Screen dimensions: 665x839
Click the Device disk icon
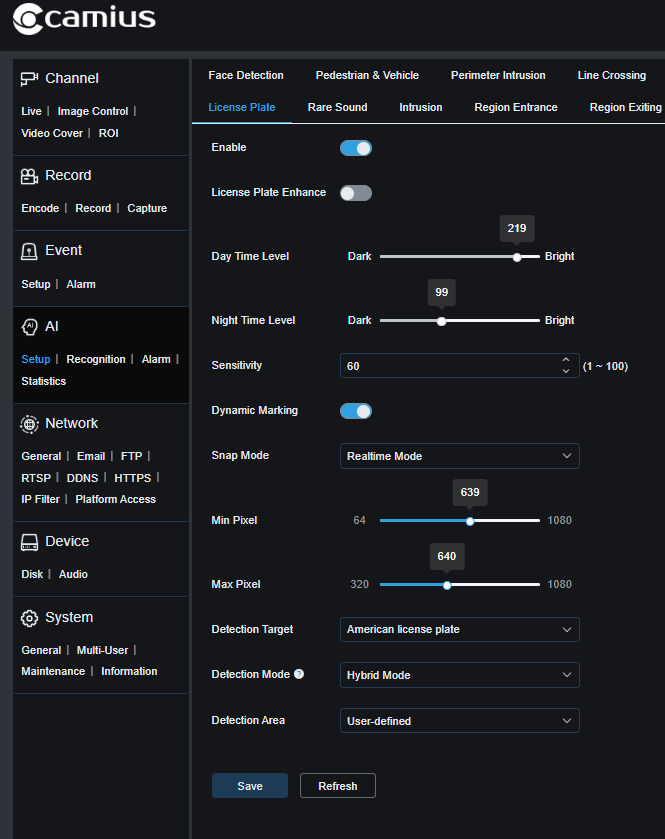pos(29,542)
